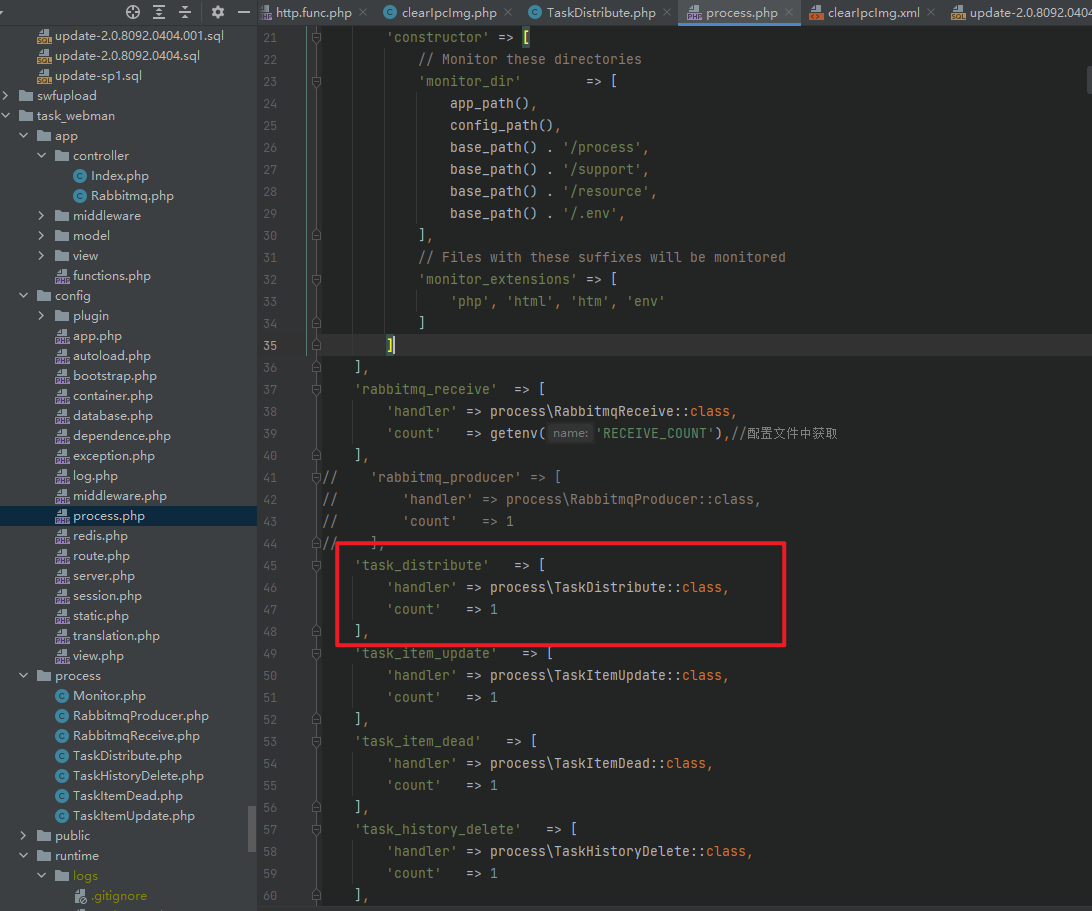Expand the view folder
The width and height of the screenshot is (1092, 911).
(x=42, y=256)
